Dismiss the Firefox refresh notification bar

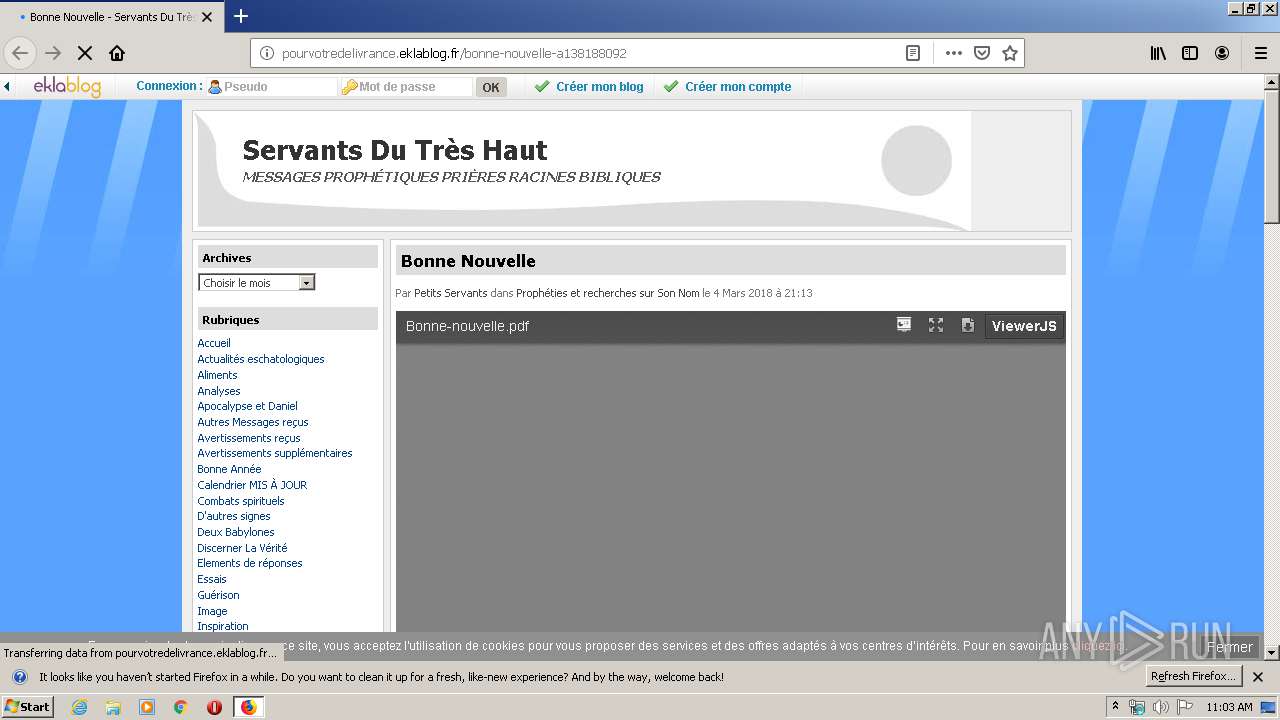pos(1258,677)
